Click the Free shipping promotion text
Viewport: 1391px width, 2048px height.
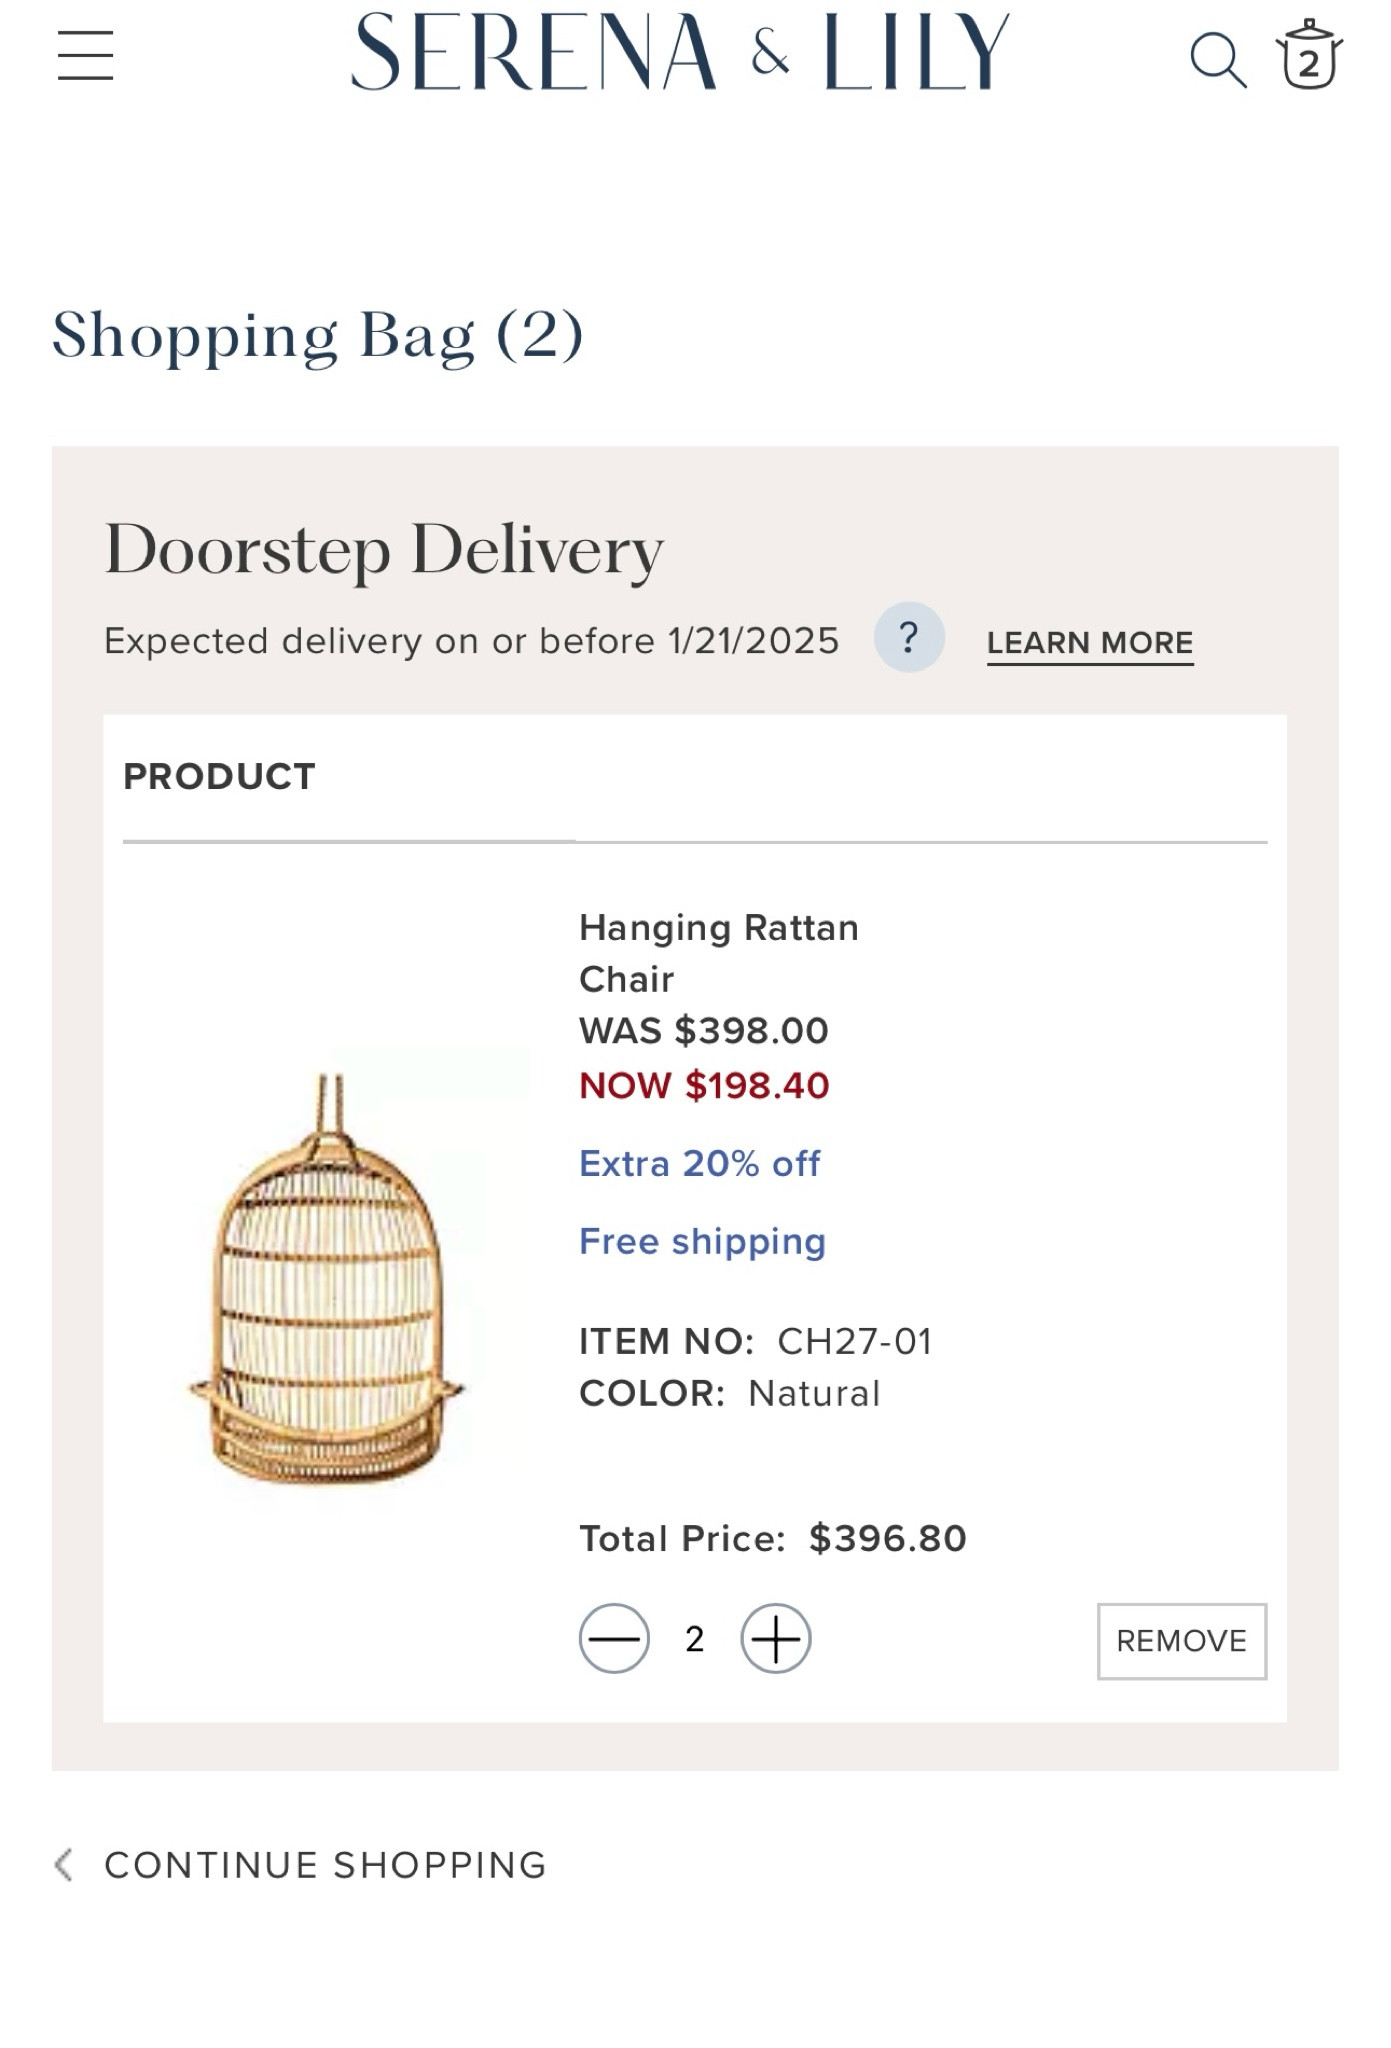coord(701,1242)
